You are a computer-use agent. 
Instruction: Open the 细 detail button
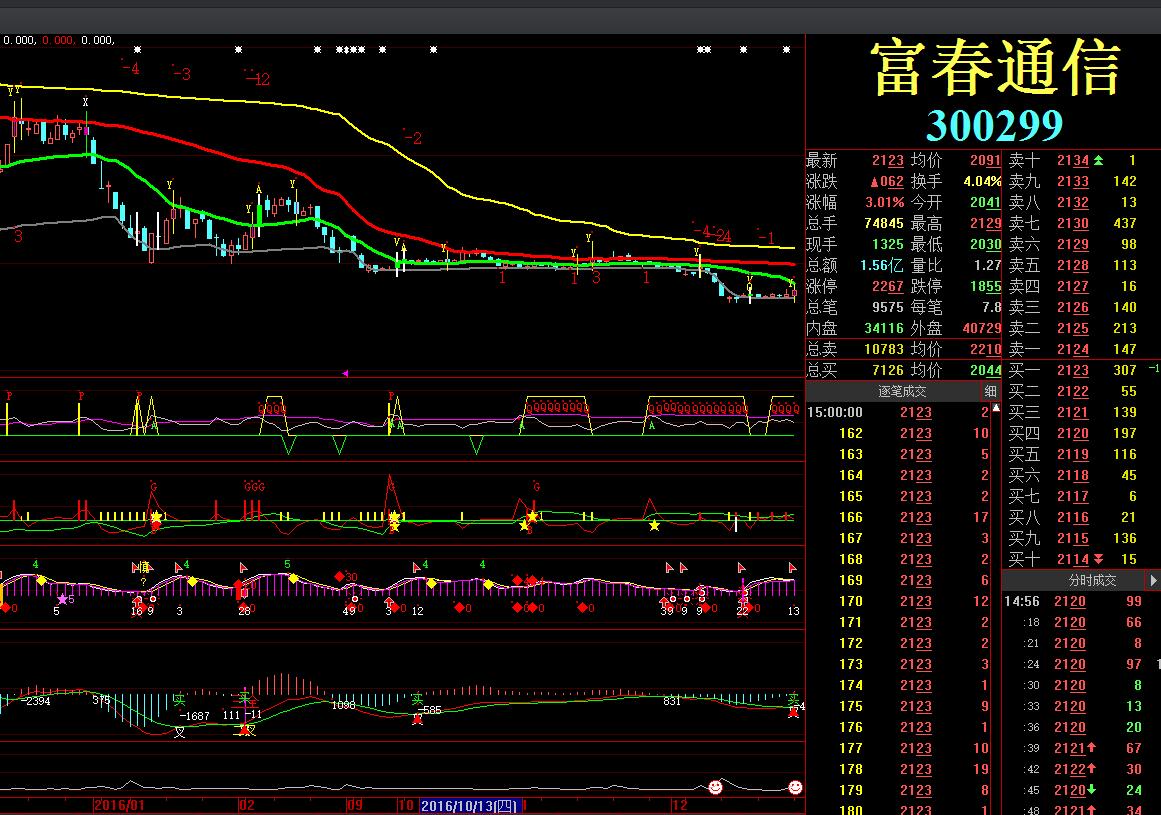click(x=991, y=391)
